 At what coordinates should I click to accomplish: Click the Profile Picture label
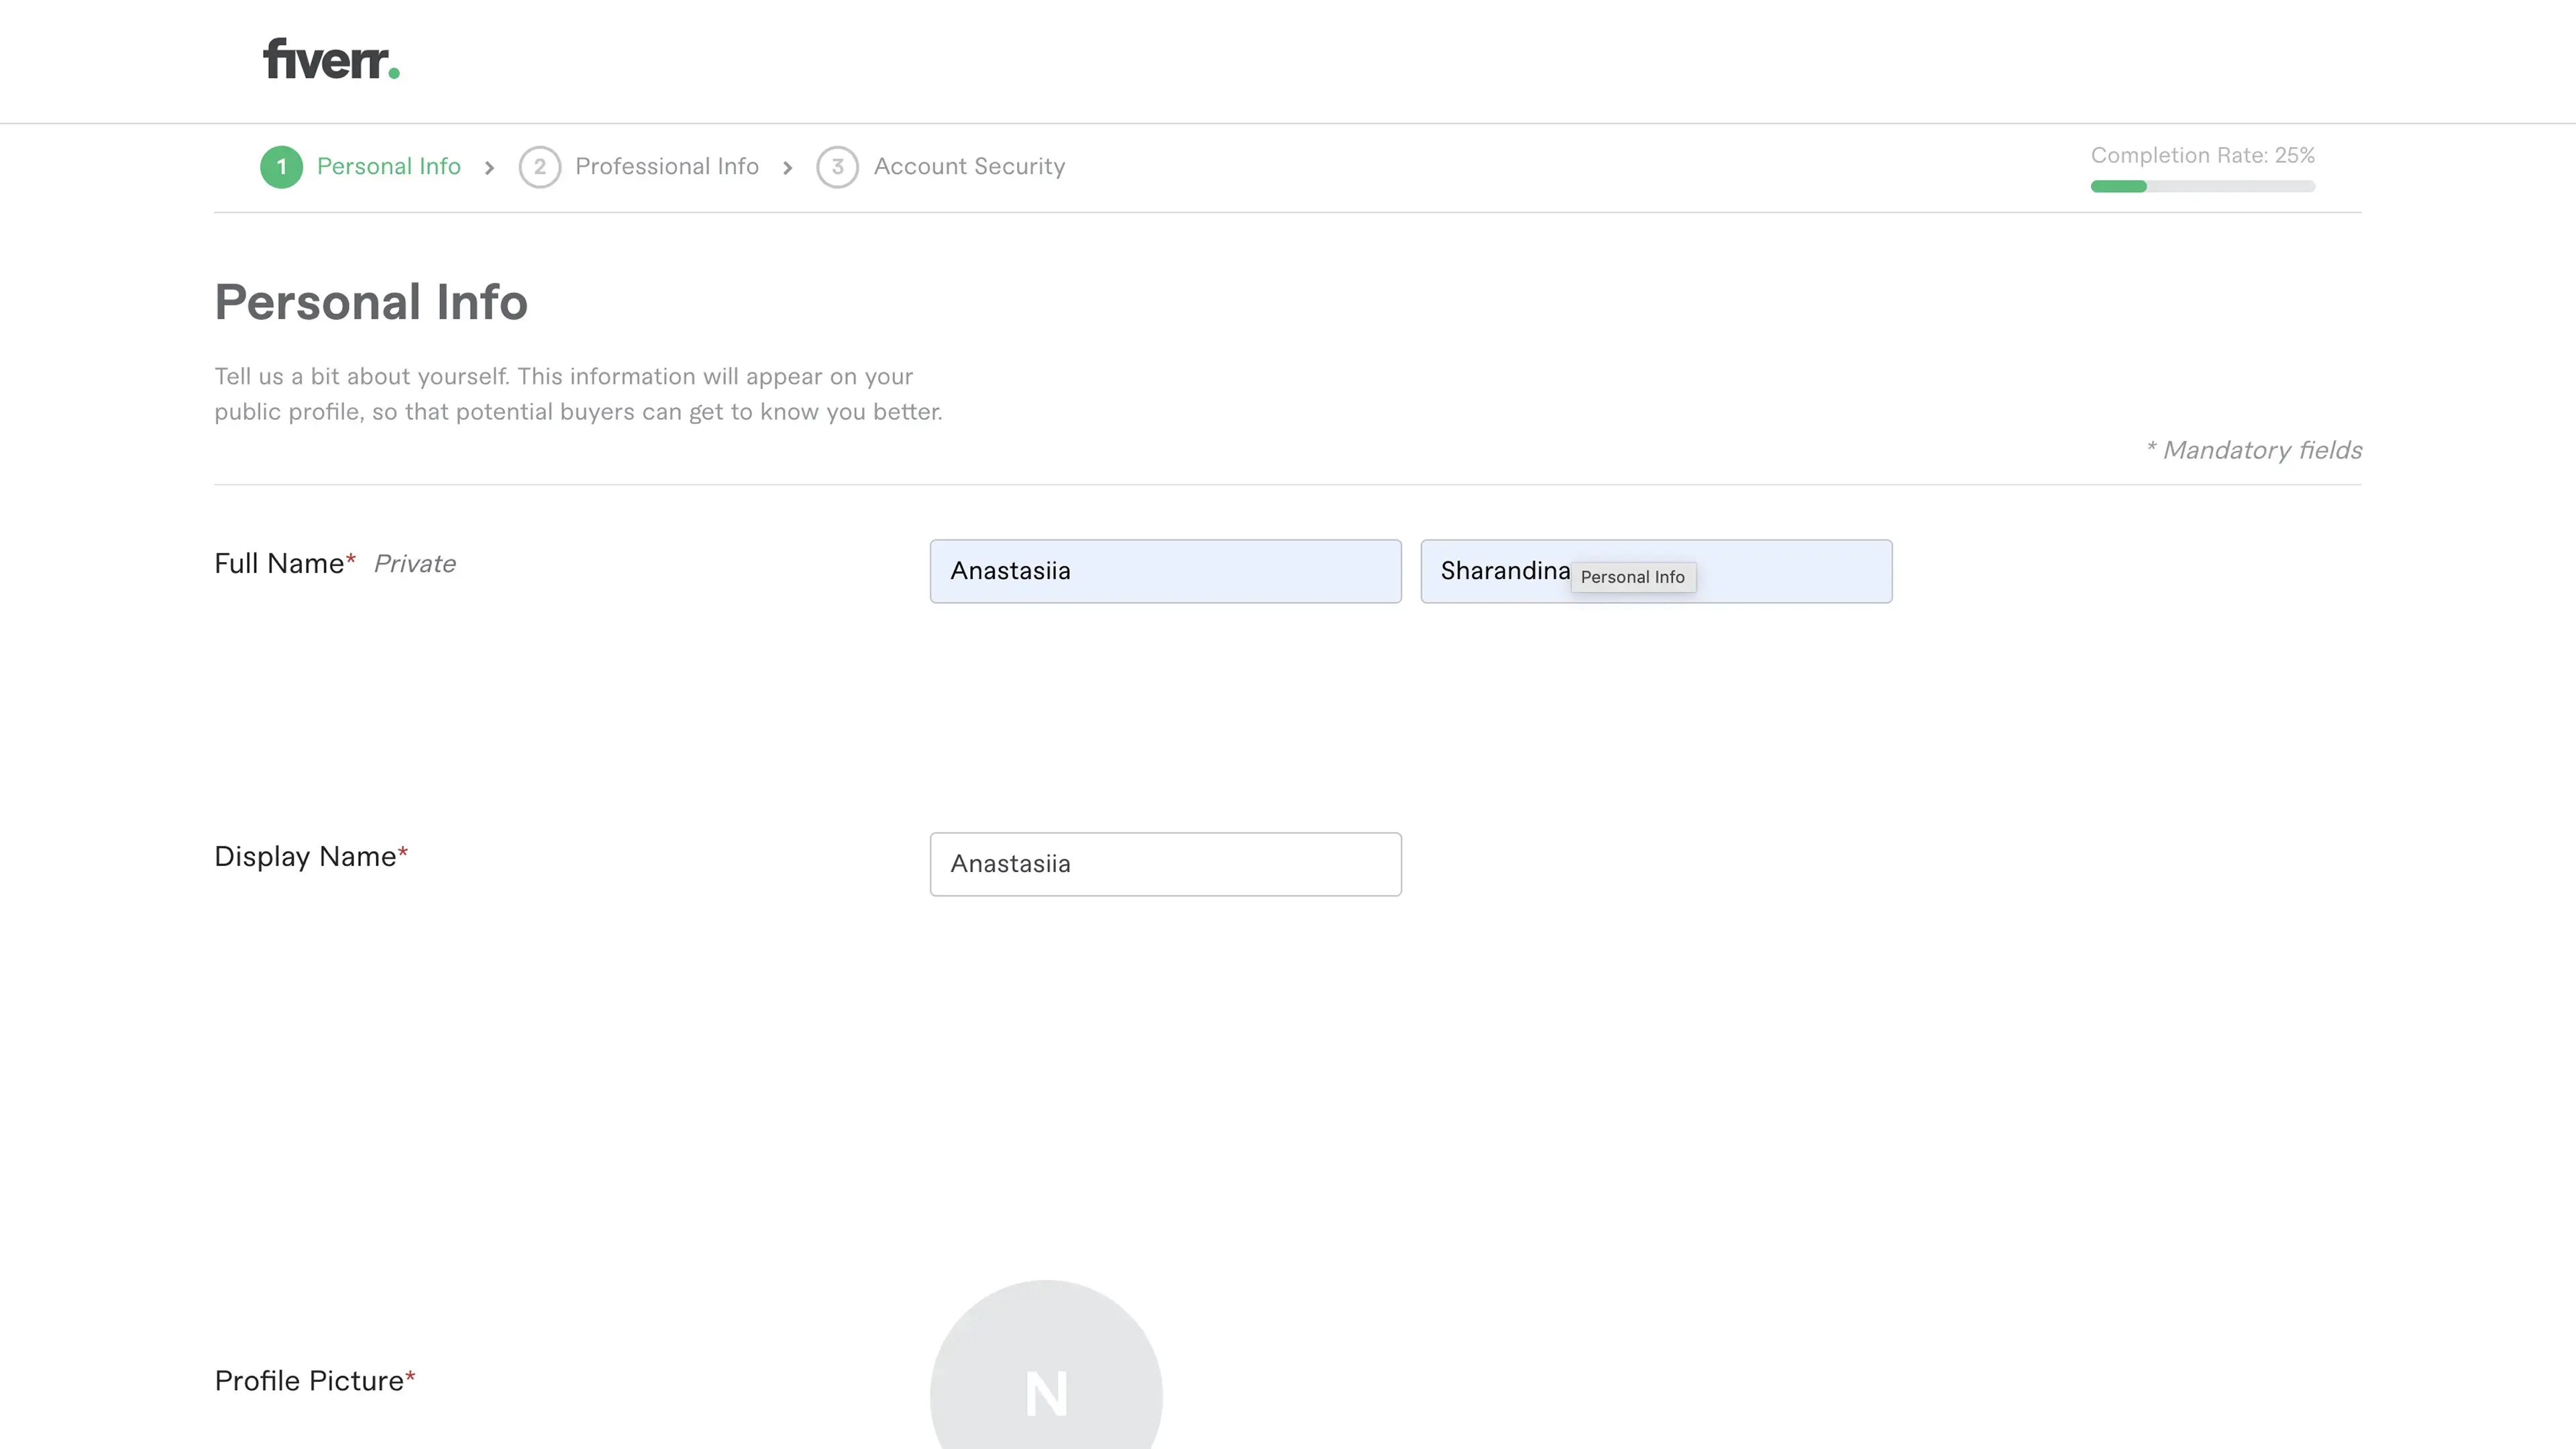click(x=309, y=1381)
